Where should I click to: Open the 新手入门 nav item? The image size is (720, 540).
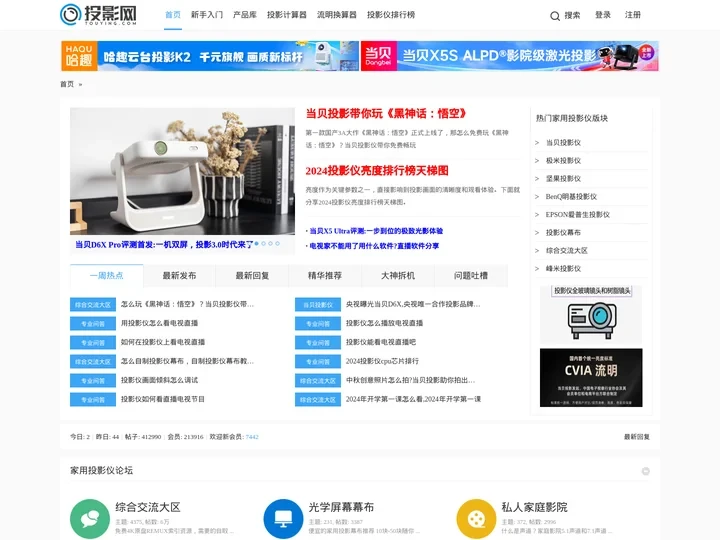click(207, 15)
